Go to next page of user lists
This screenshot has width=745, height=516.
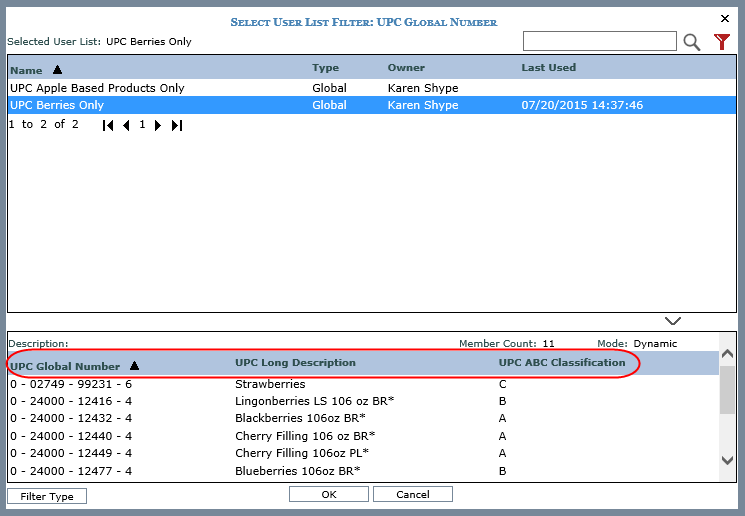pyautogui.click(x=158, y=125)
